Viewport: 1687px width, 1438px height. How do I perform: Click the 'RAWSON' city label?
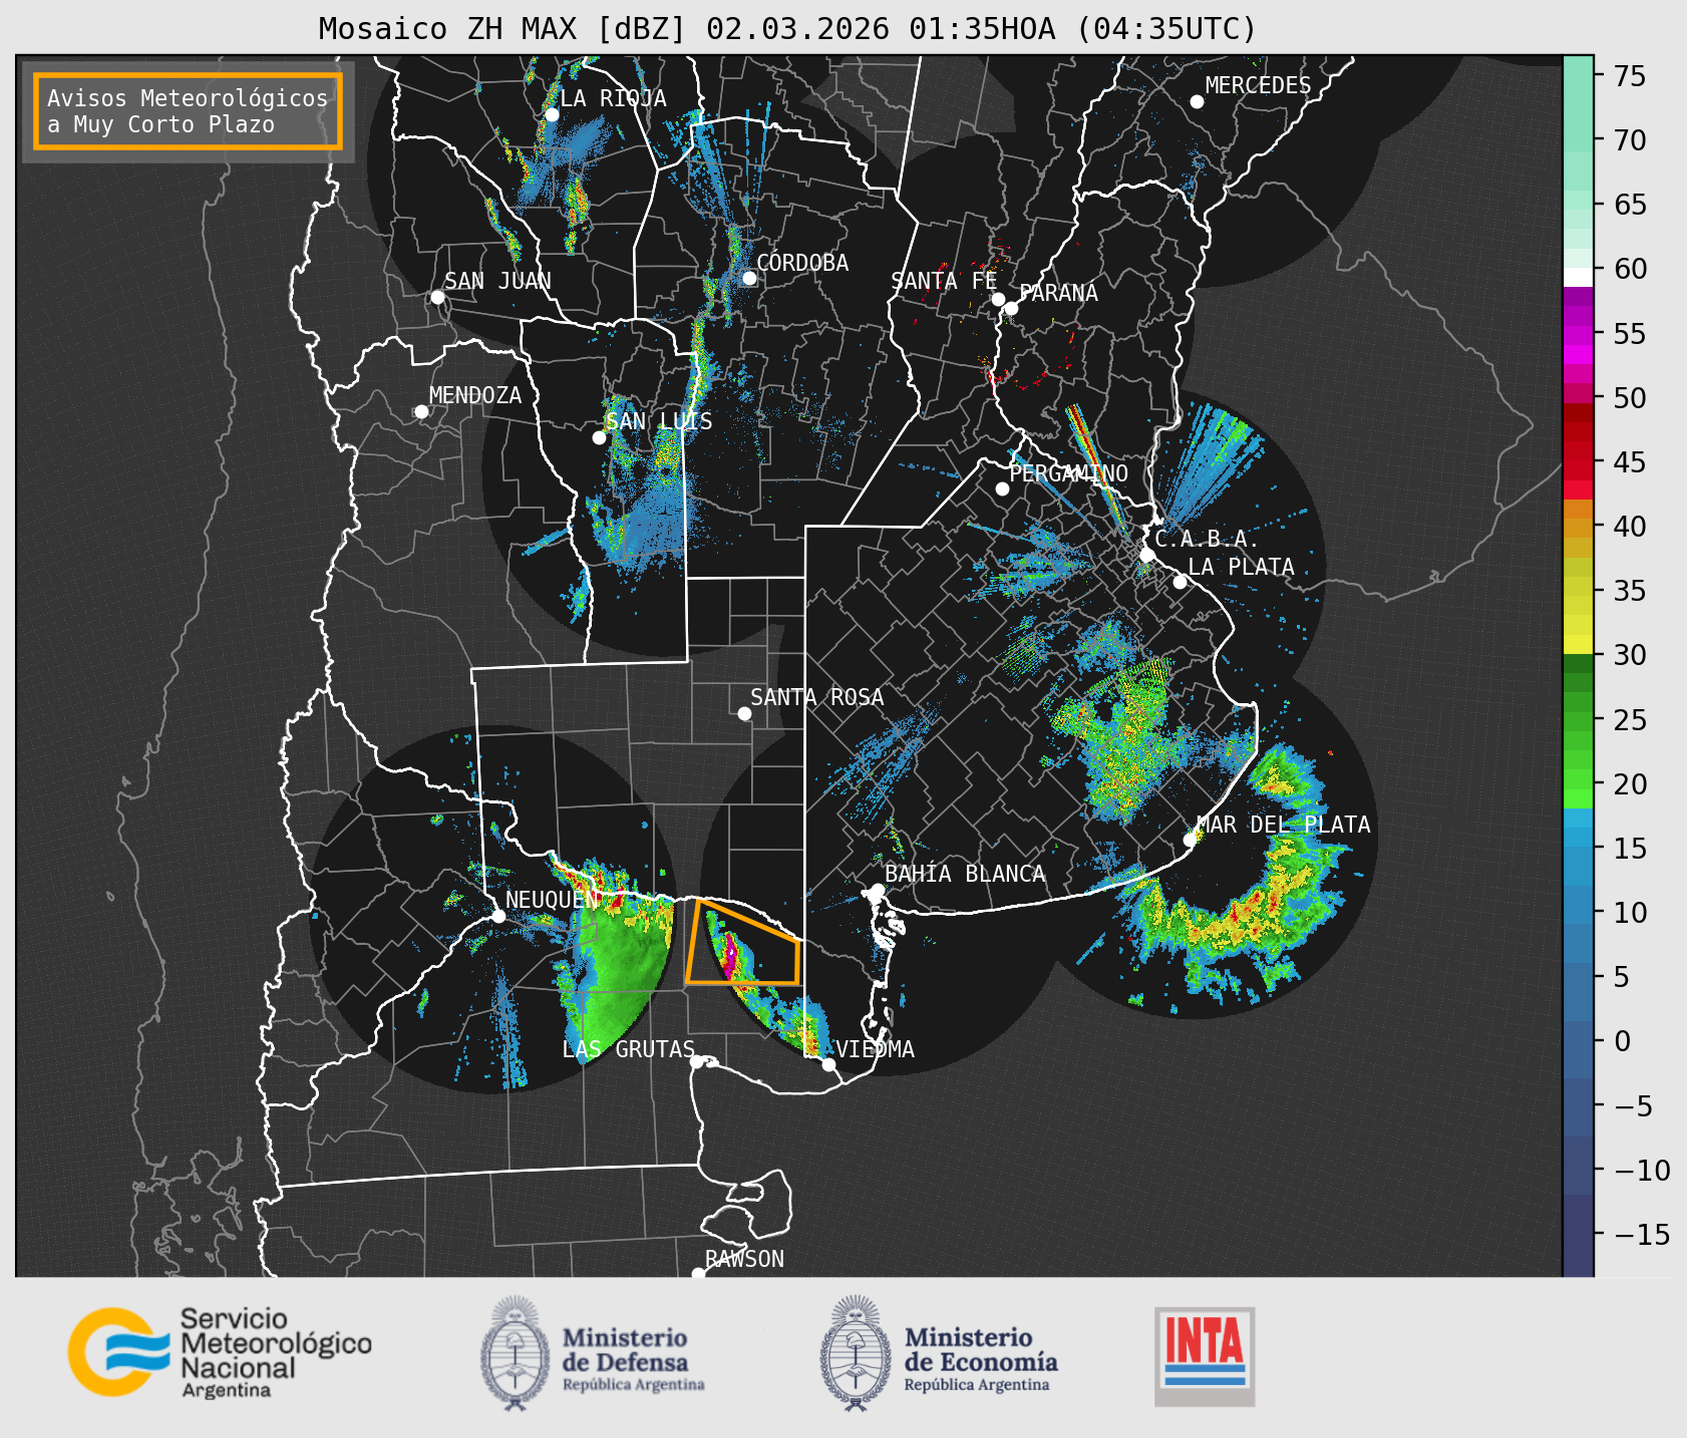[744, 1259]
